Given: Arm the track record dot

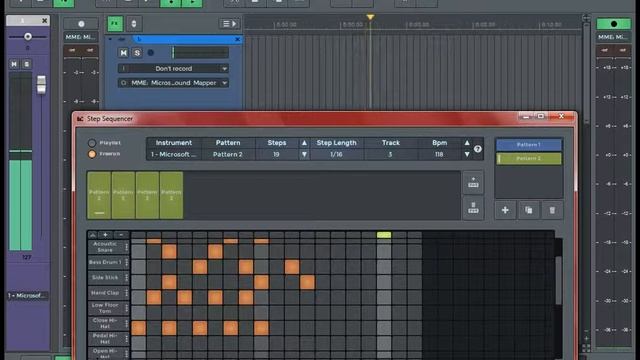Looking at the screenshot, I should pos(151,53).
